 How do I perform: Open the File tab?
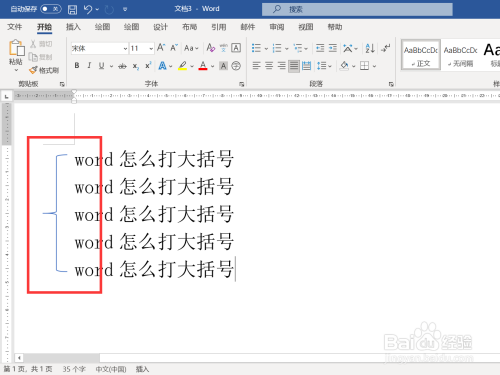pyautogui.click(x=15, y=27)
